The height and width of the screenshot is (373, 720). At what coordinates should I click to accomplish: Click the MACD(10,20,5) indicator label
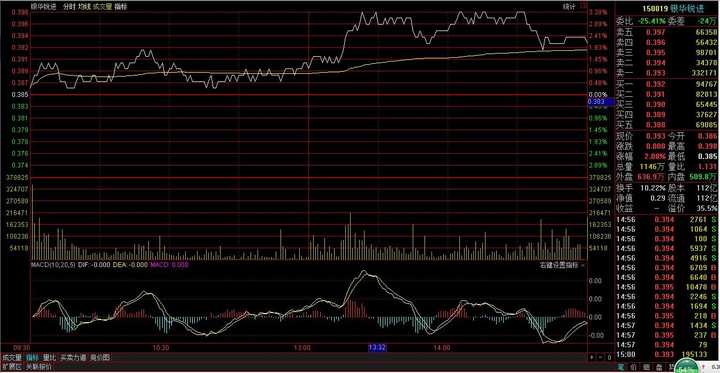[53, 265]
